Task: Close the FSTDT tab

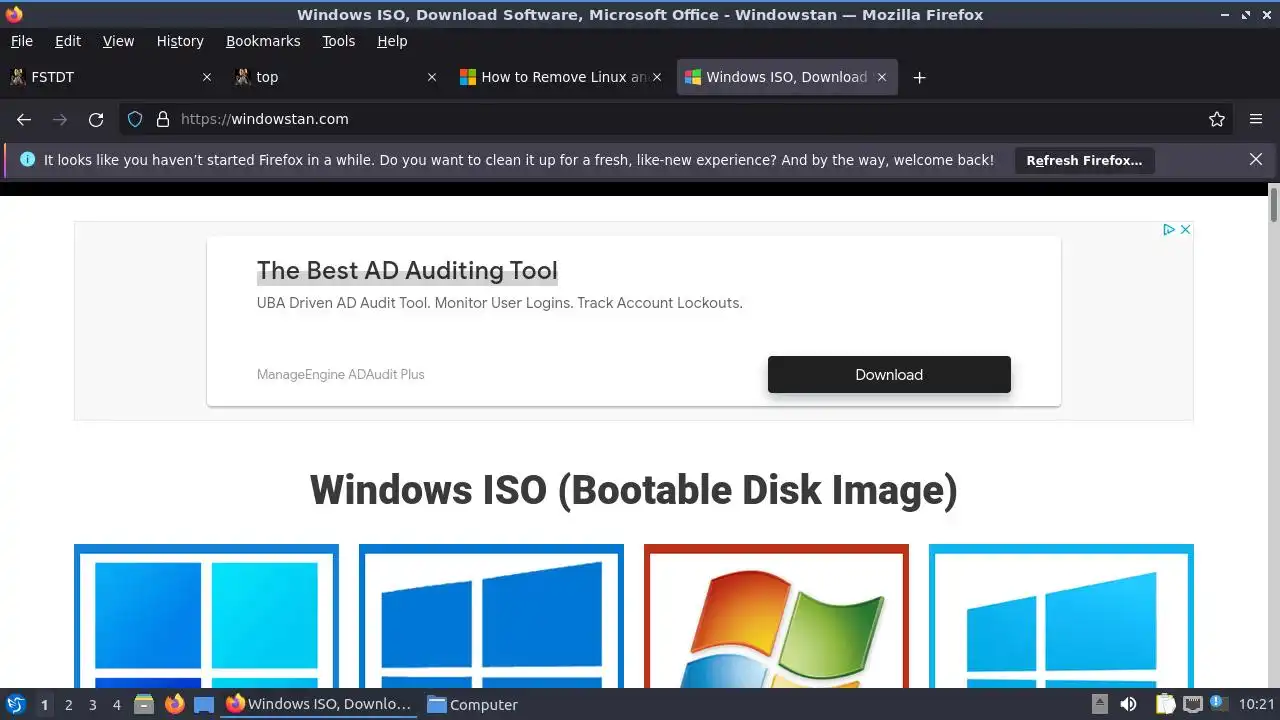Action: tap(207, 77)
